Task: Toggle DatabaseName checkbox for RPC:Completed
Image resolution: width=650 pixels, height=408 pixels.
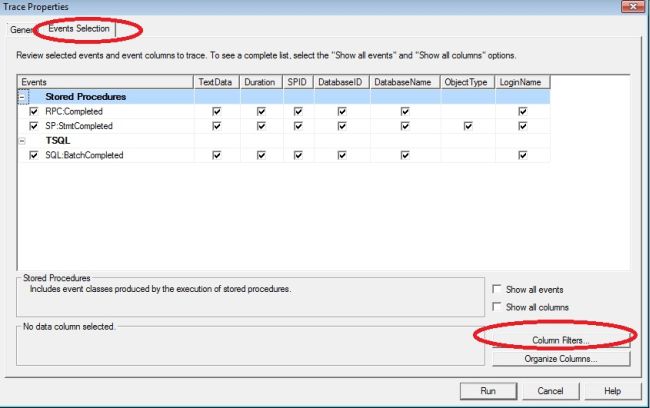Action: 405,111
